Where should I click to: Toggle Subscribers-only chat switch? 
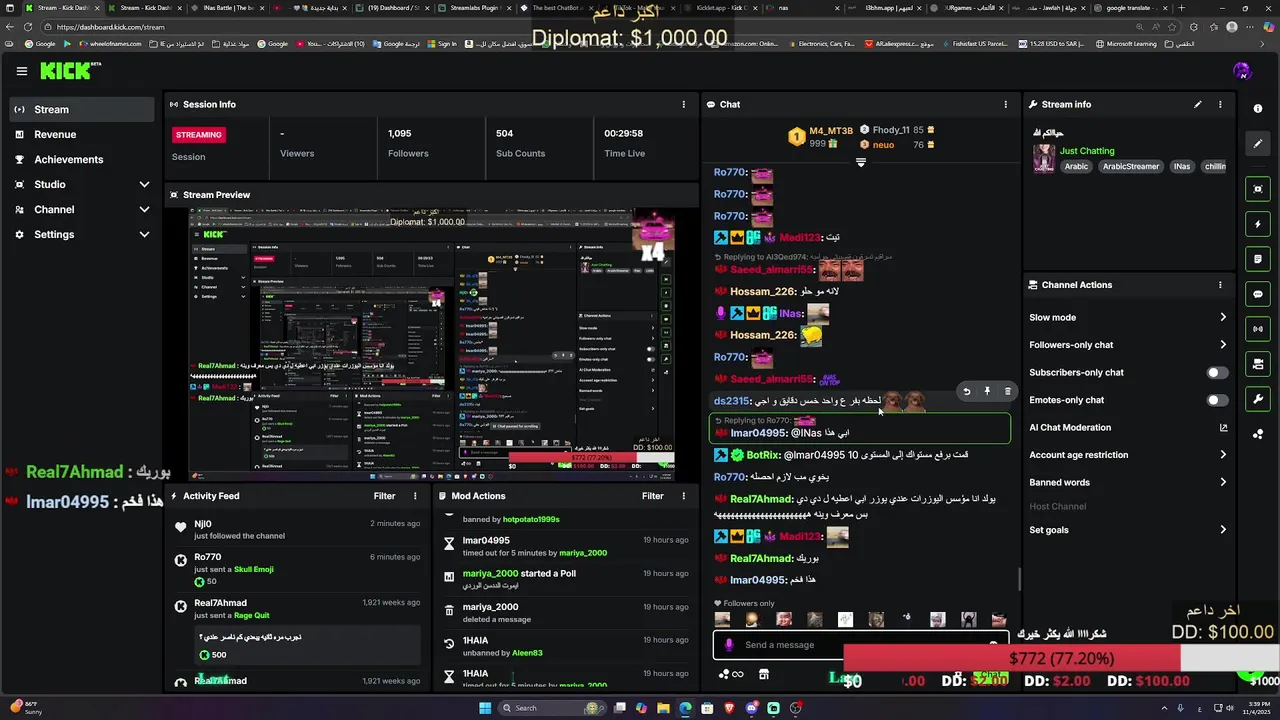tap(1217, 373)
